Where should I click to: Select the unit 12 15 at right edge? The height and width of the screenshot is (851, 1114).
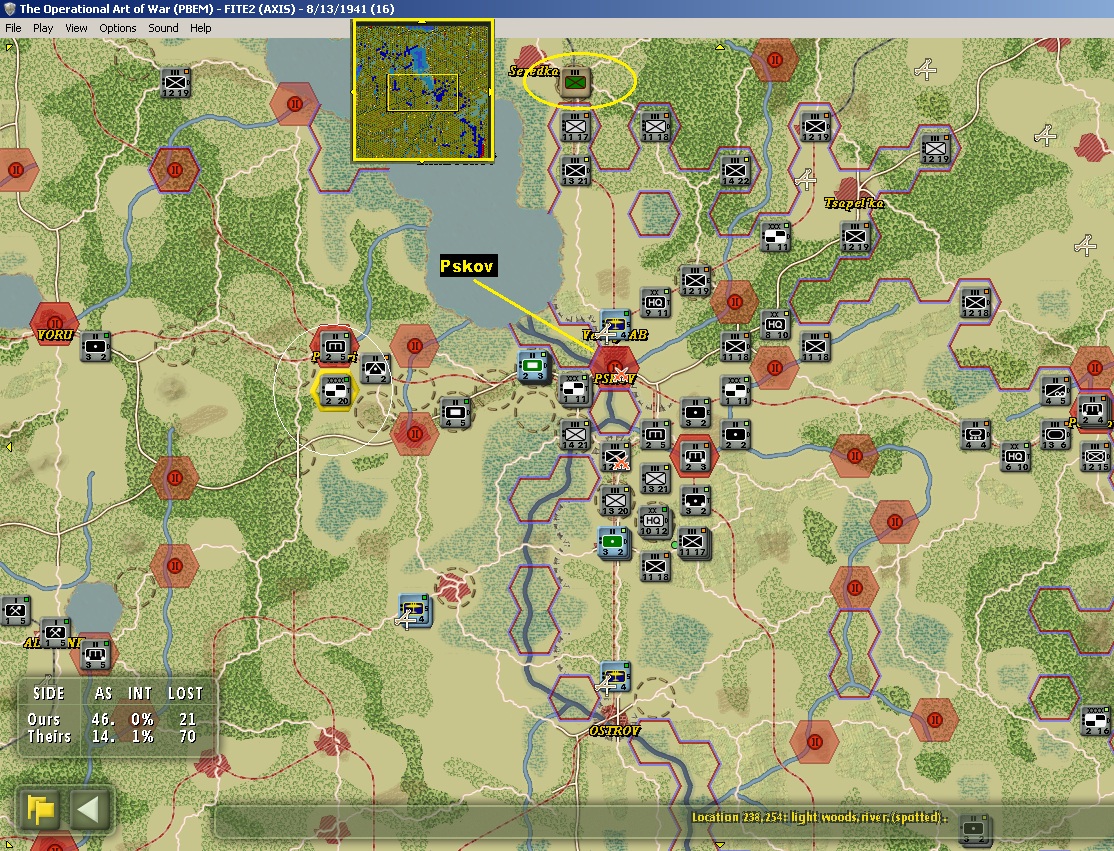point(1096,456)
